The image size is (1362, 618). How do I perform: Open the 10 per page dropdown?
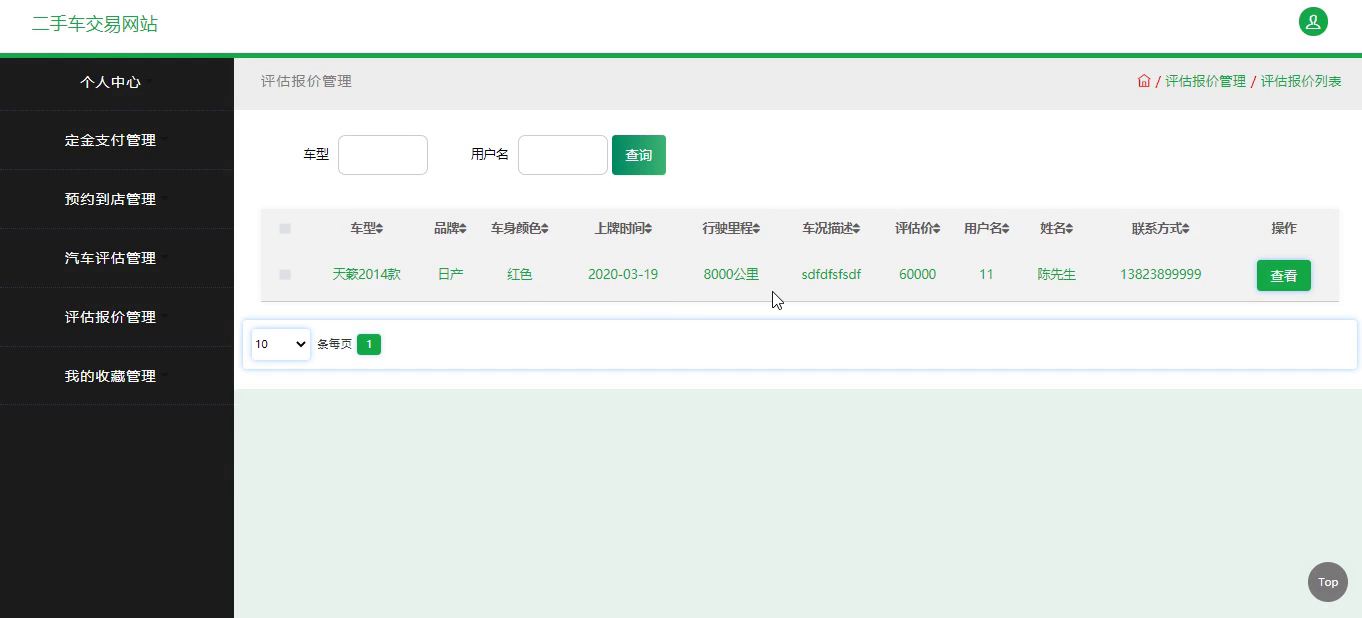click(x=281, y=344)
